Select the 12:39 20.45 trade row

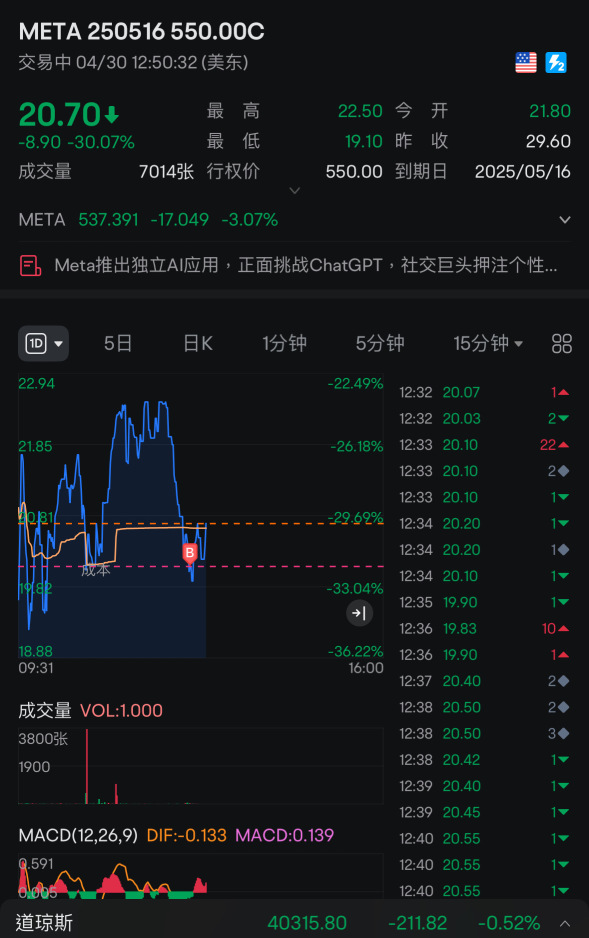point(484,812)
